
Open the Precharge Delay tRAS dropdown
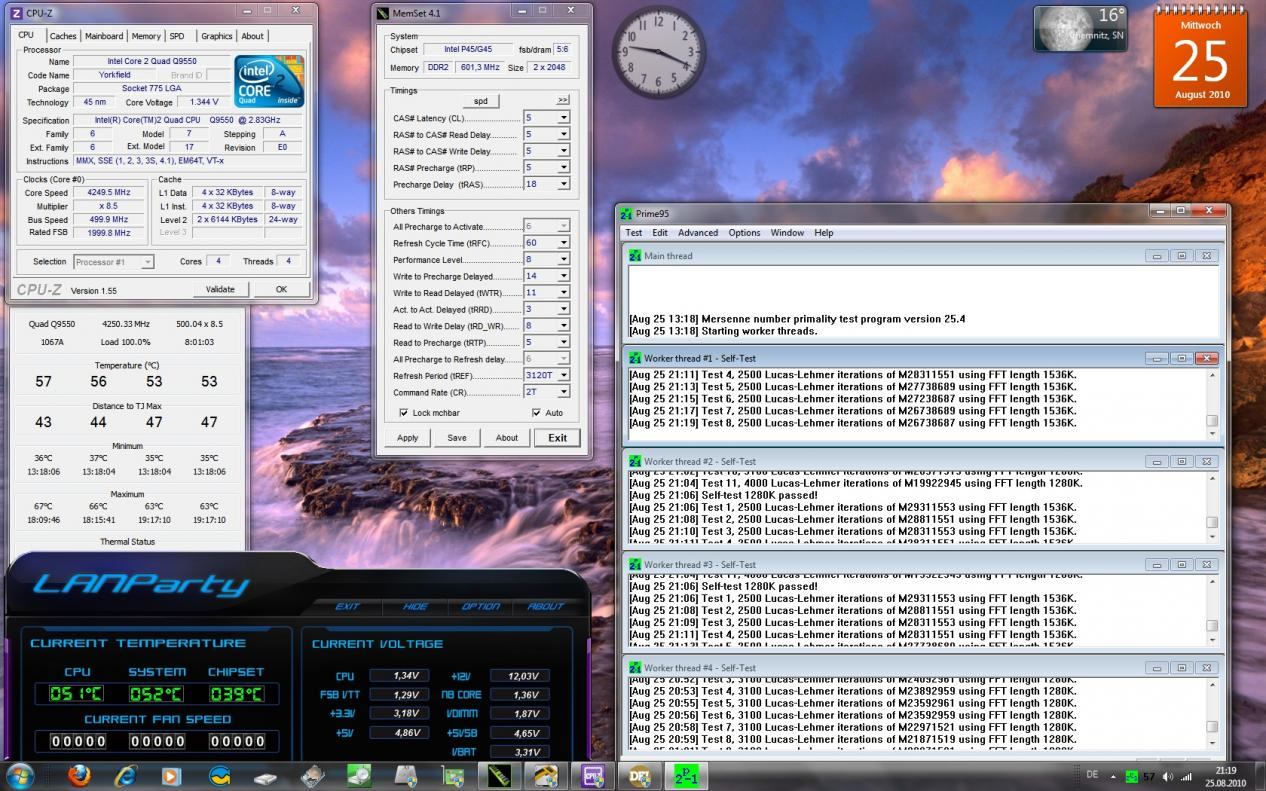563,184
